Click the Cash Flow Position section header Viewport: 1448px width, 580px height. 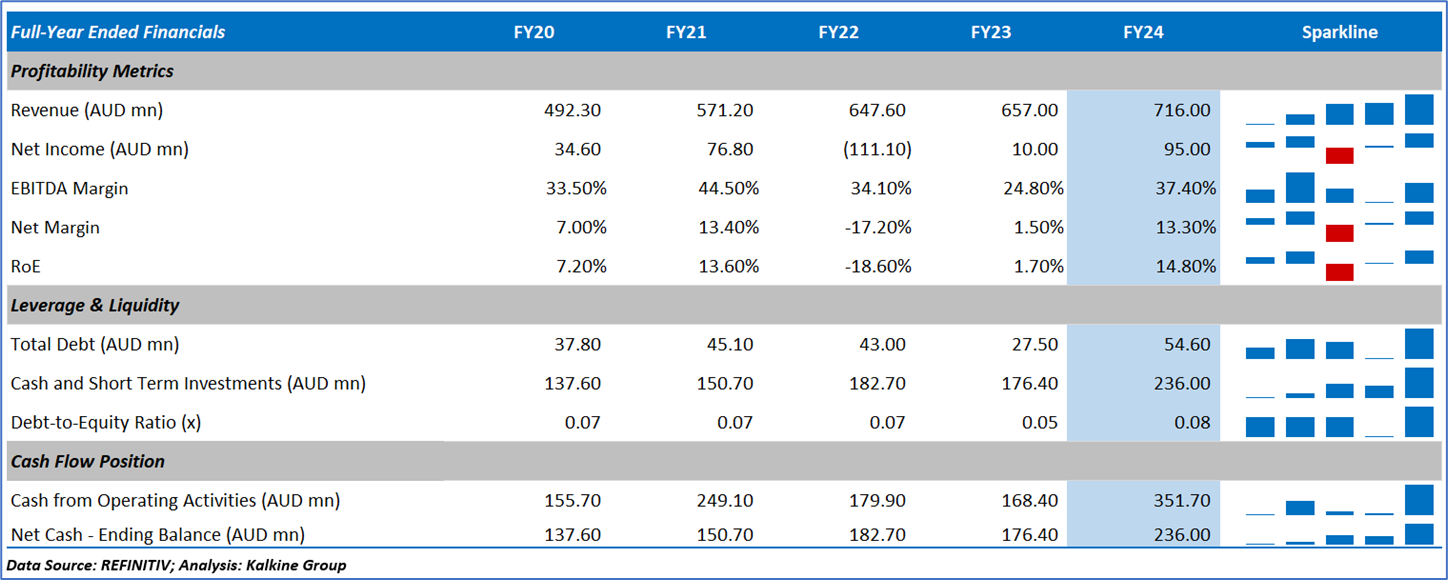(88, 461)
